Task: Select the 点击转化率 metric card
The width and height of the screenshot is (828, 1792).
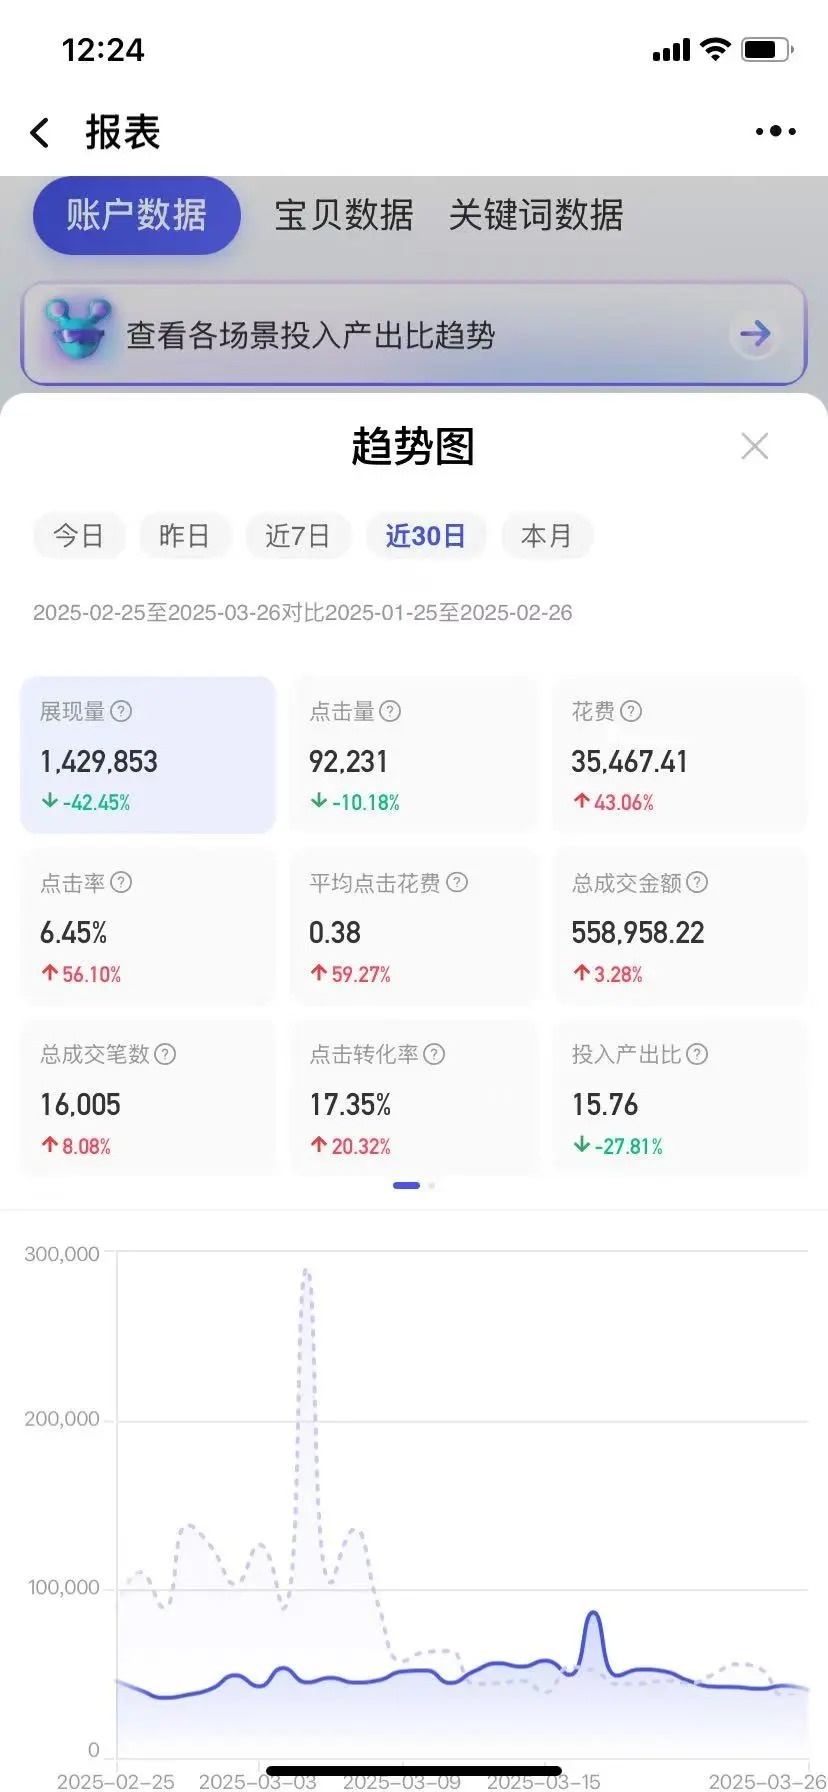Action: click(413, 1098)
